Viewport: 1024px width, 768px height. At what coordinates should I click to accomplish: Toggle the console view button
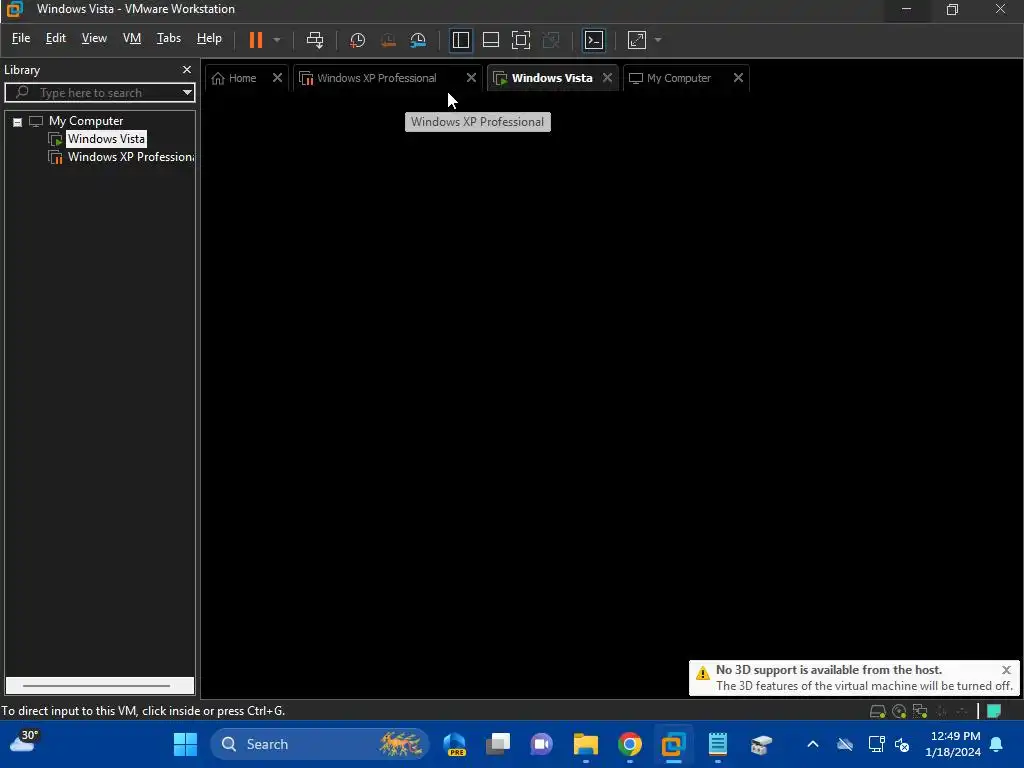(x=594, y=40)
